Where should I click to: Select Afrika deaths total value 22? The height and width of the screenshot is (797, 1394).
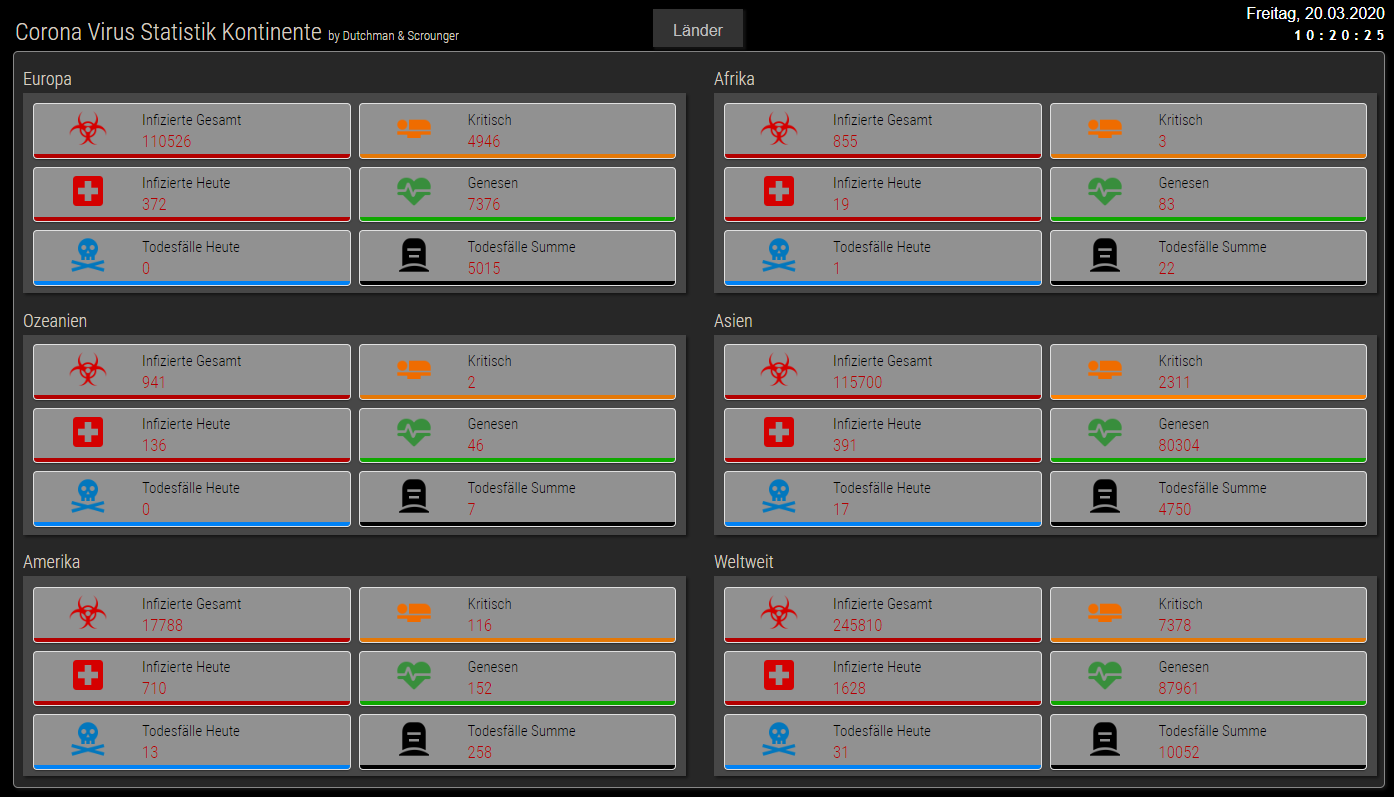click(x=1167, y=268)
